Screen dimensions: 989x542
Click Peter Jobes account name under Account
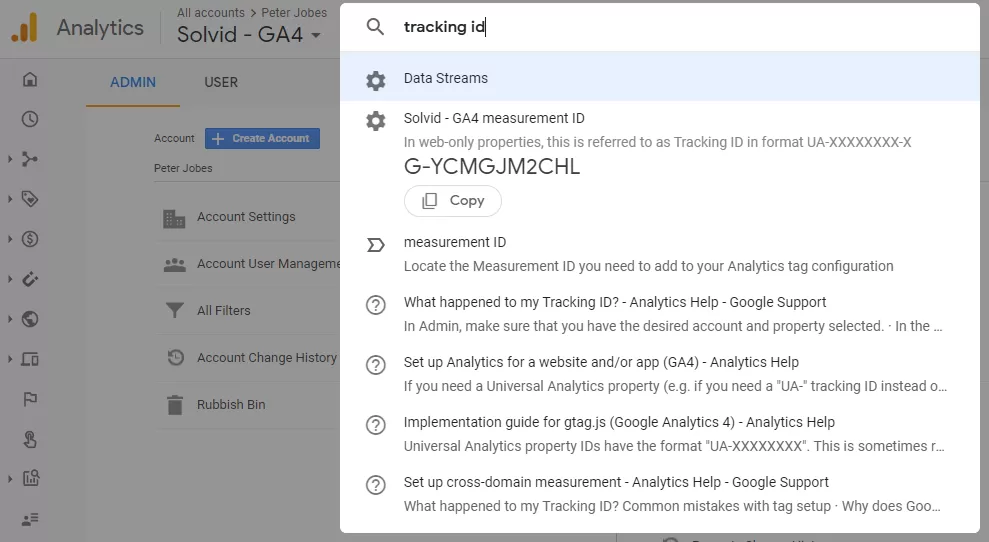(x=183, y=168)
